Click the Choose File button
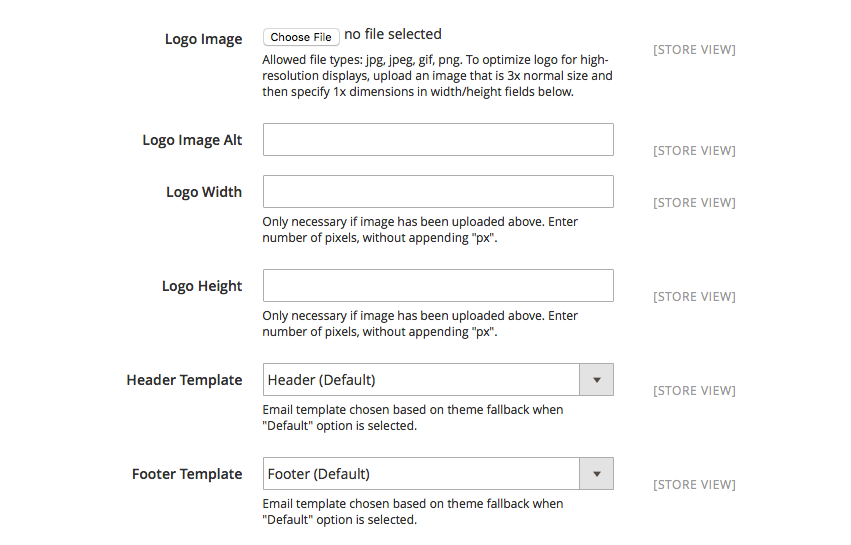Image resolution: width=851 pixels, height=545 pixels. coord(301,37)
